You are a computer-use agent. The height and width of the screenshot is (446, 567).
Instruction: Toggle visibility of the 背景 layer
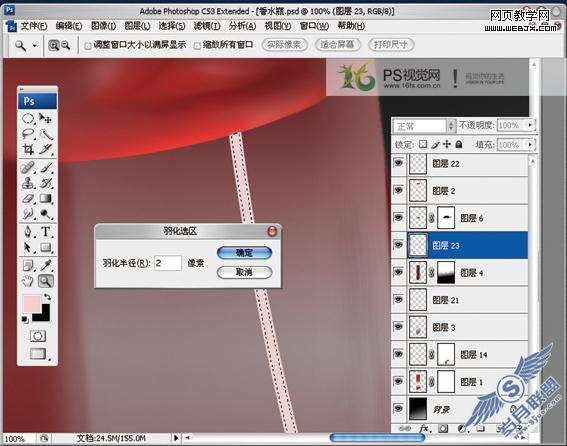[398, 409]
